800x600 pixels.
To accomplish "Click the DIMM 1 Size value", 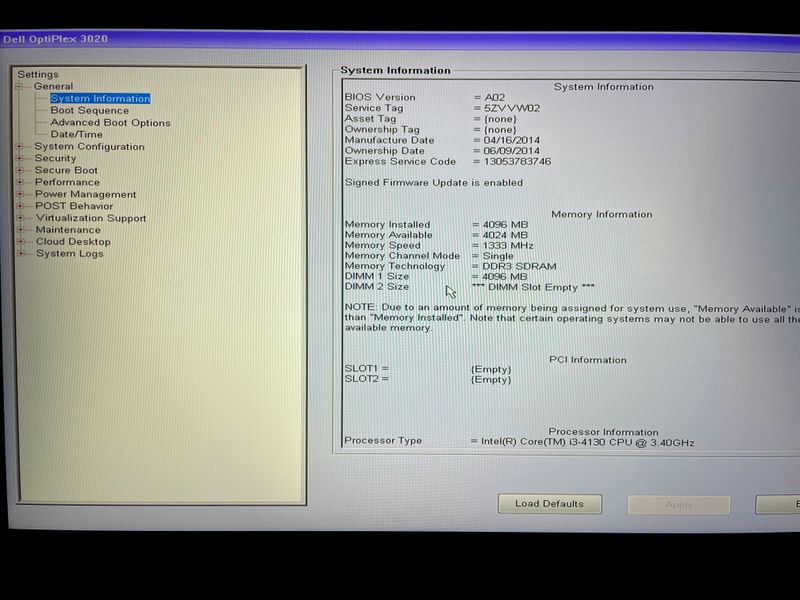I will point(505,277).
